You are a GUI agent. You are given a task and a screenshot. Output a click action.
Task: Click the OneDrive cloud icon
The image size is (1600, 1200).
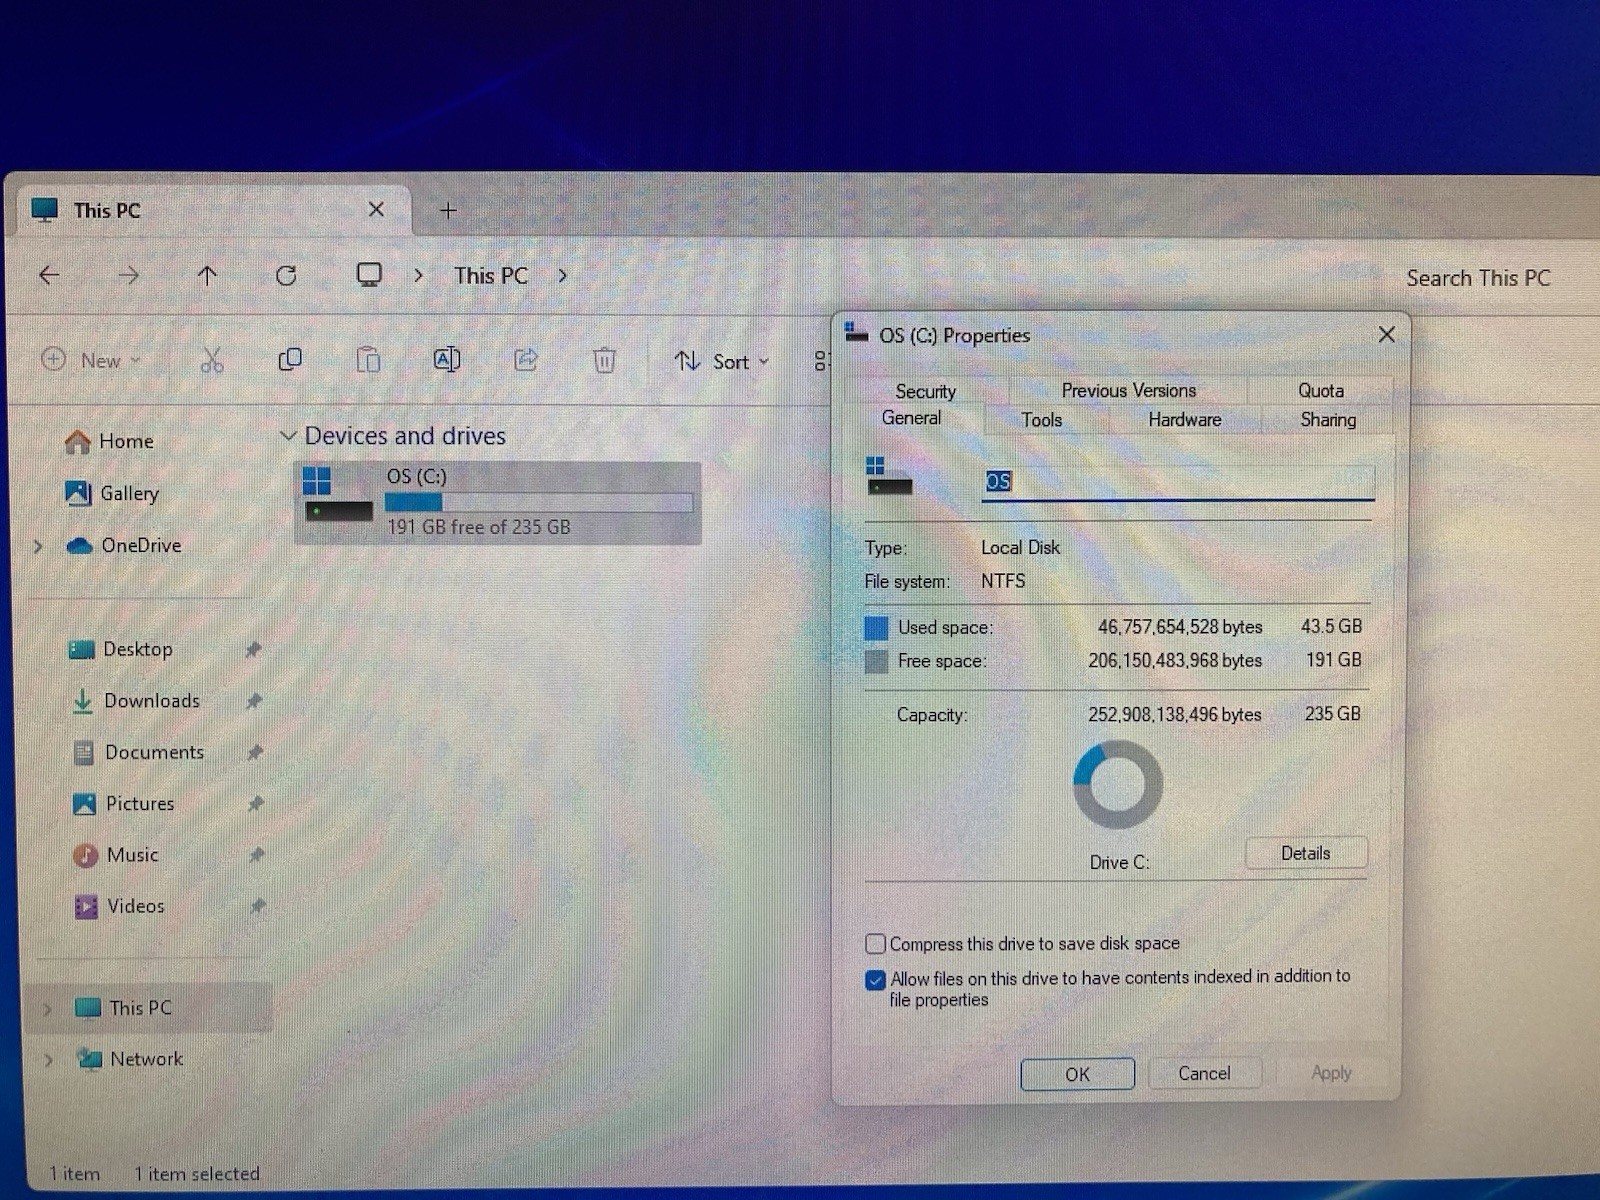click(x=79, y=545)
